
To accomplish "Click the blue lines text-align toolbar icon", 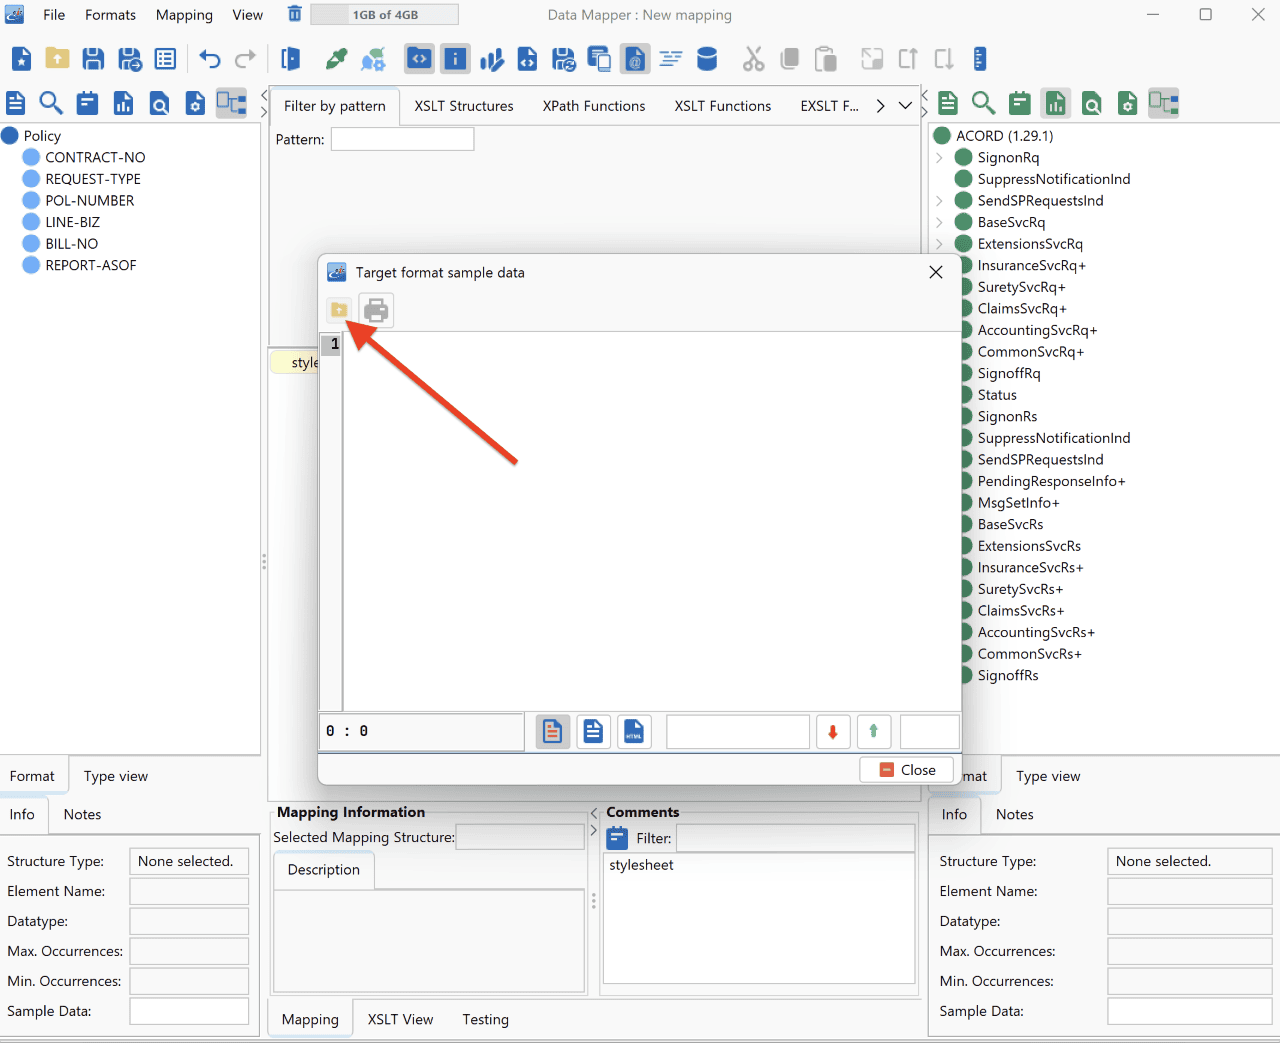I will [671, 59].
